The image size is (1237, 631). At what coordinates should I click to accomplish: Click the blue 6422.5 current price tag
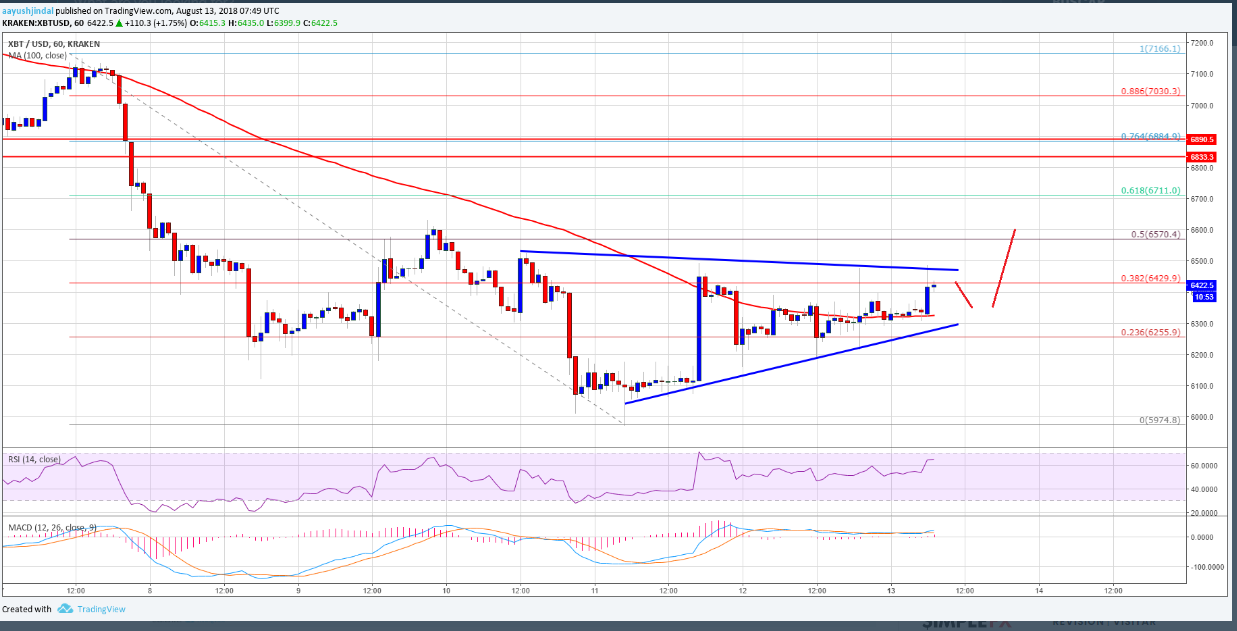click(x=1201, y=285)
